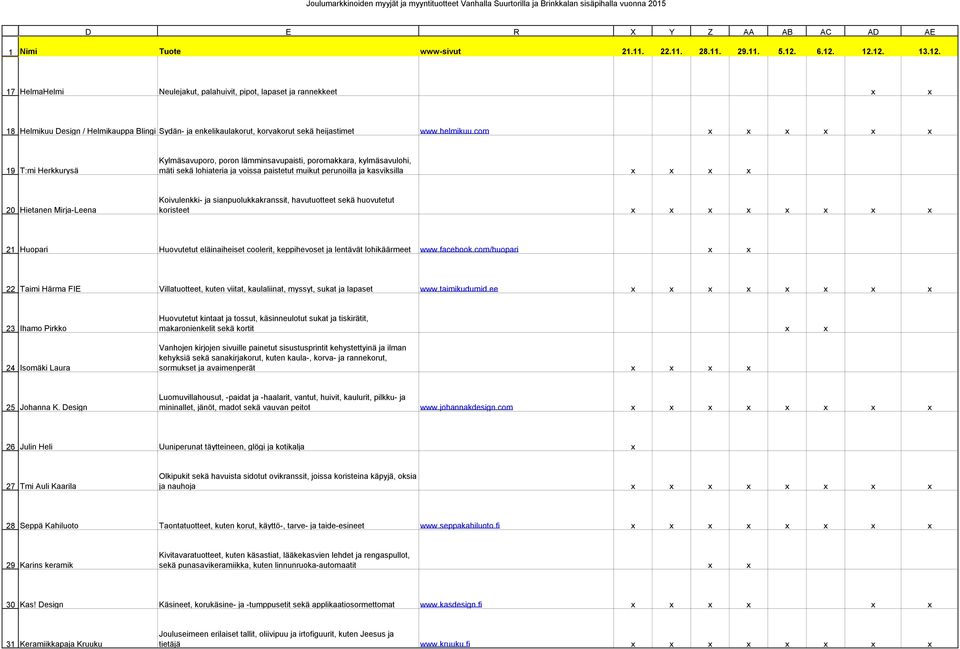Screen dimensions: 960x649
Task: Click the 'Taontatuotteet, kuten korut' product cell
Action: [288, 511]
